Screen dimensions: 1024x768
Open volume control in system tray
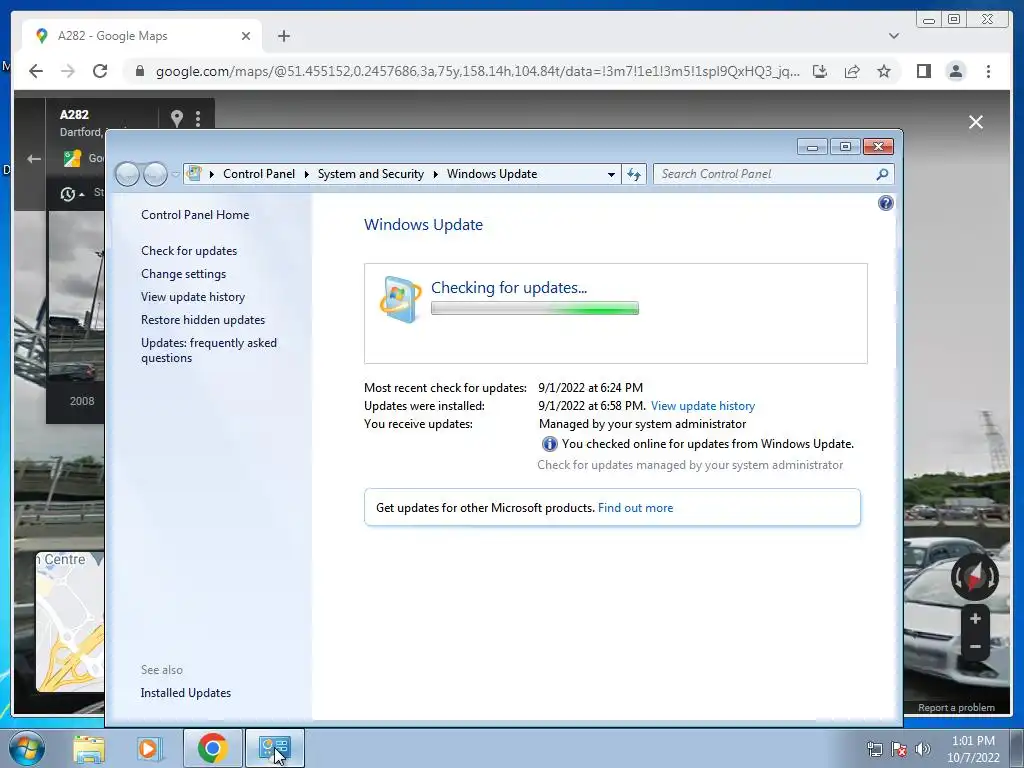923,749
